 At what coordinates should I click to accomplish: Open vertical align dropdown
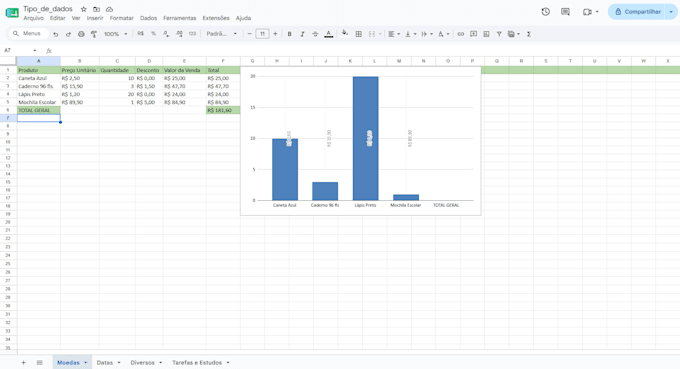click(x=410, y=34)
